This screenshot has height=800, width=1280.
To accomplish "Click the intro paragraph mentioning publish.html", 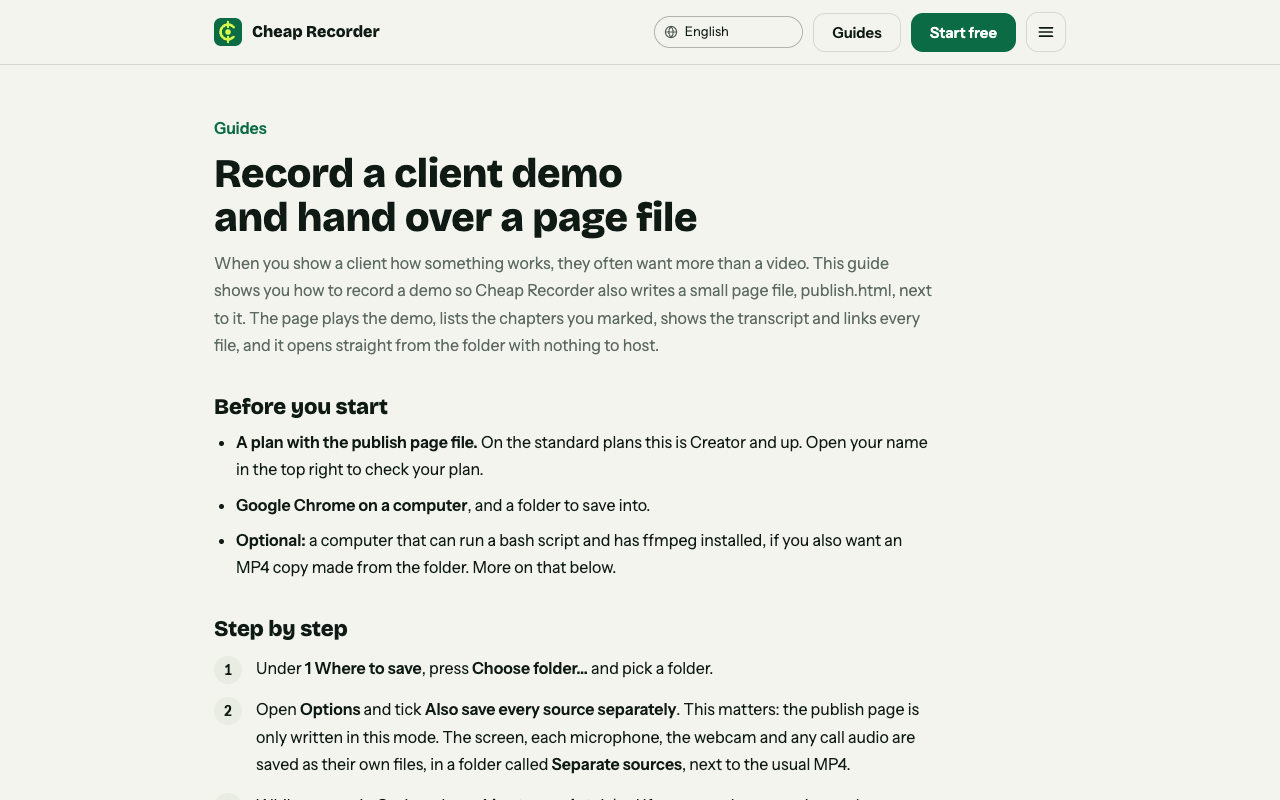I will click(573, 304).
